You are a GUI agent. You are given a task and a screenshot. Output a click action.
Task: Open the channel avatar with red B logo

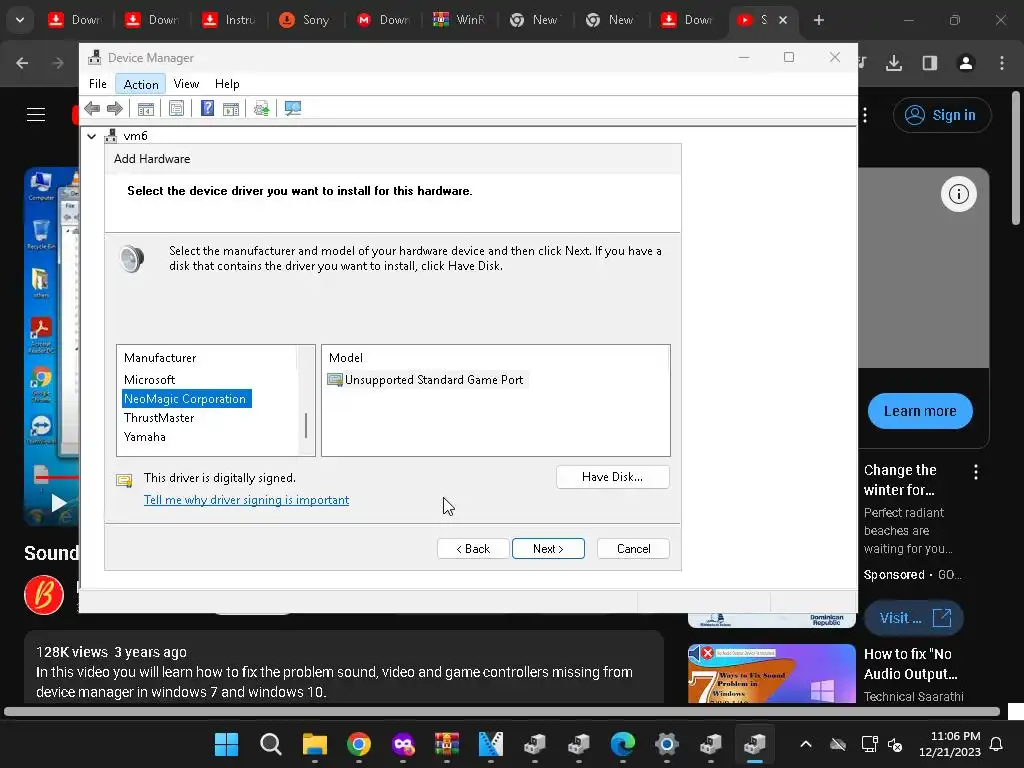[x=44, y=594]
